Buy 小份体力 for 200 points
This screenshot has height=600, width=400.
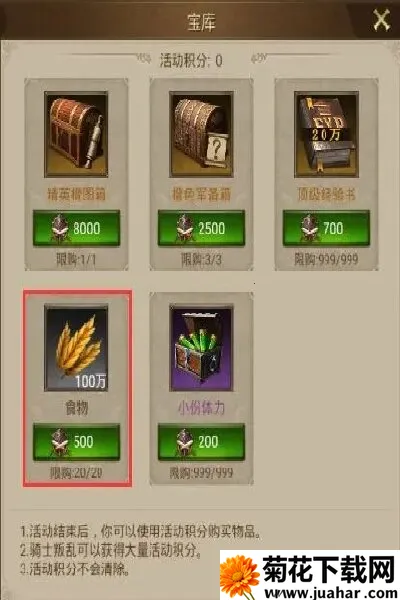point(201,442)
